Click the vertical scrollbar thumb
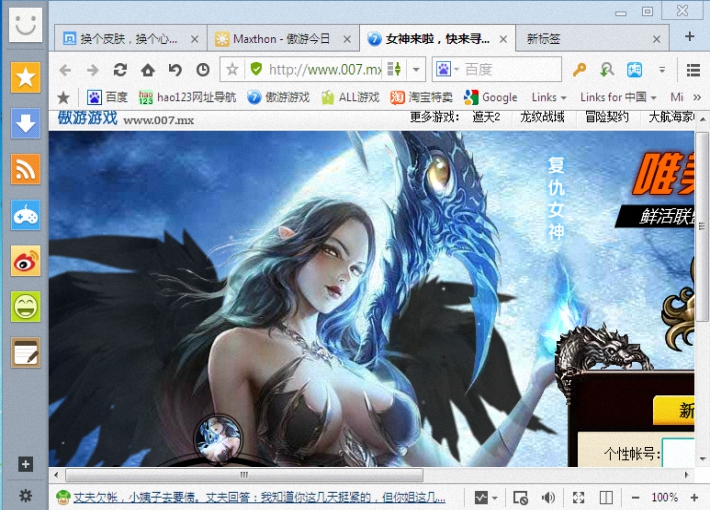Image resolution: width=710 pixels, height=510 pixels. [702, 226]
